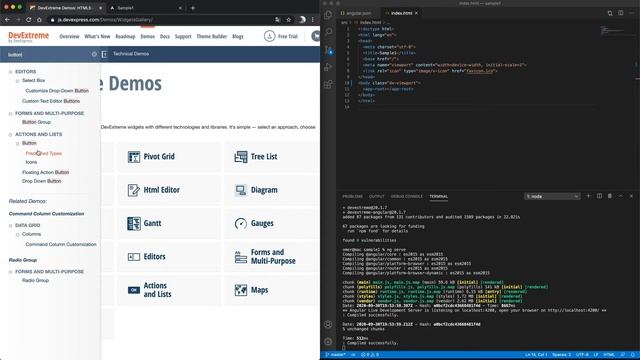This screenshot has height=360, width=640.
Task: Collapse FORMS AND MULTI-PURPOSE group above Radio Group
Action: tap(11, 272)
